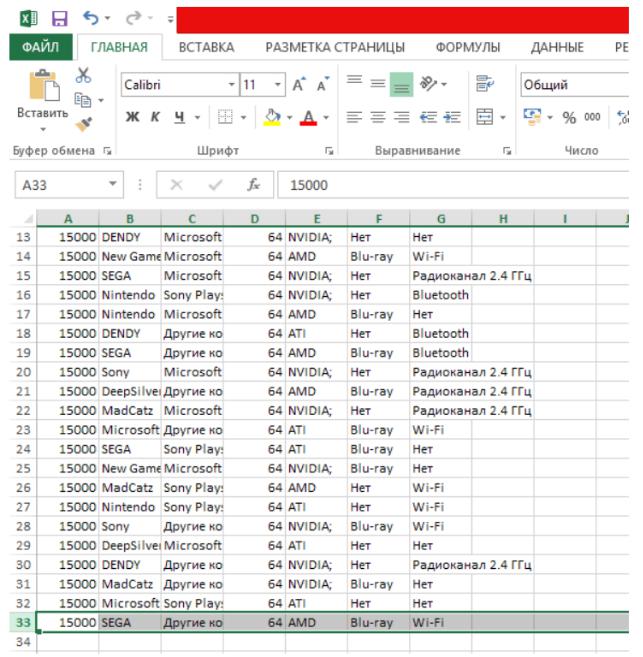Select row 20 header
The width and height of the screenshot is (643, 657).
point(23,372)
